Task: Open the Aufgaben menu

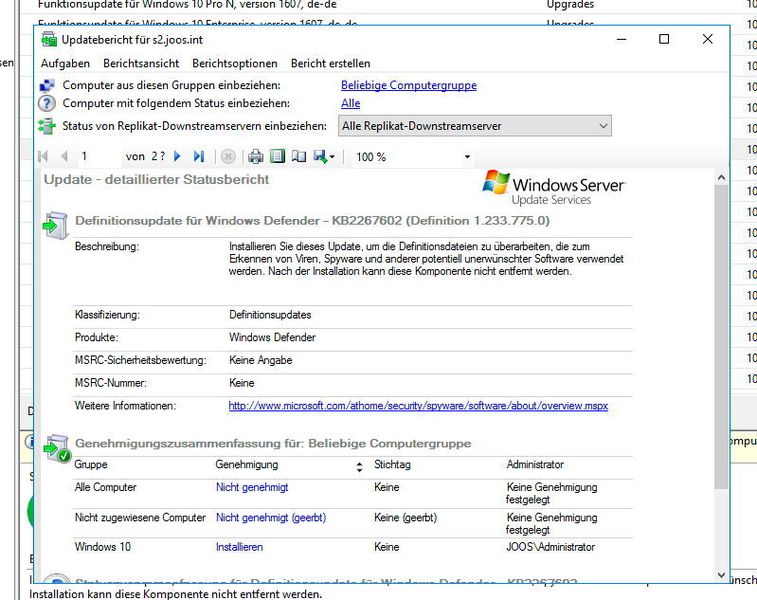Action: [65, 63]
